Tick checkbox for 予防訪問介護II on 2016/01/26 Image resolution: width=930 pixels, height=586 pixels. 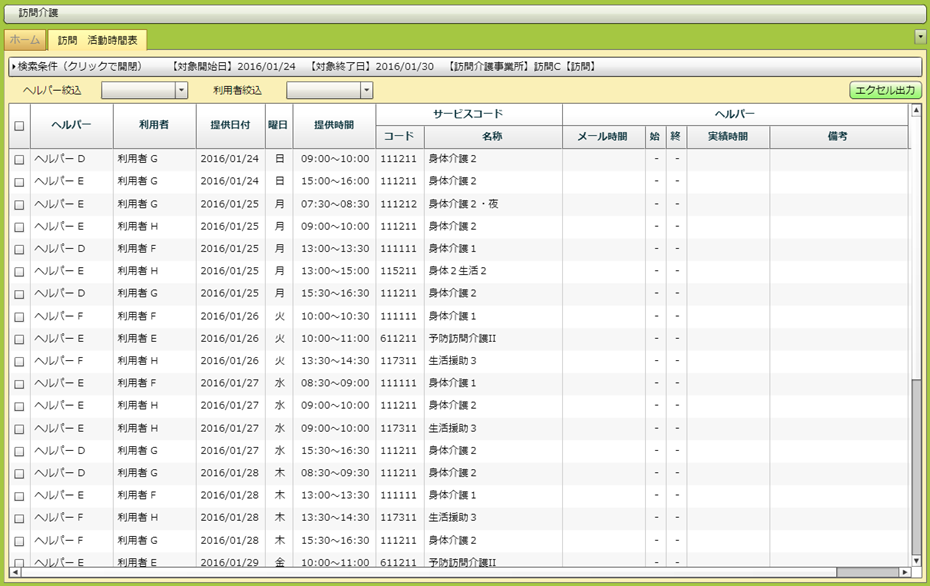(19, 338)
